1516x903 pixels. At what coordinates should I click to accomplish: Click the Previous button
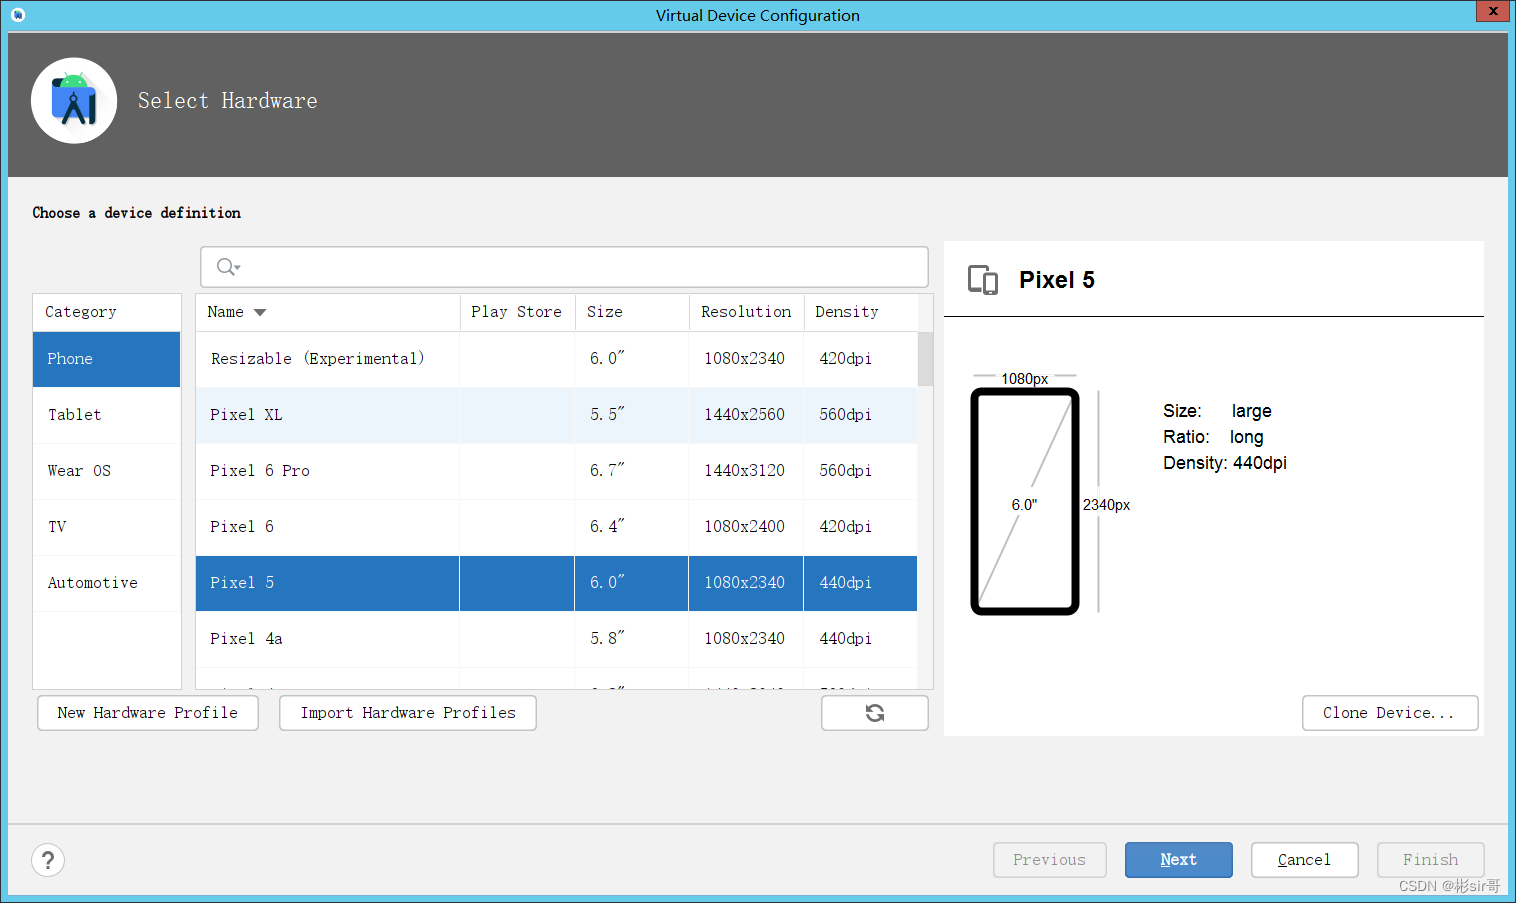(1050, 860)
